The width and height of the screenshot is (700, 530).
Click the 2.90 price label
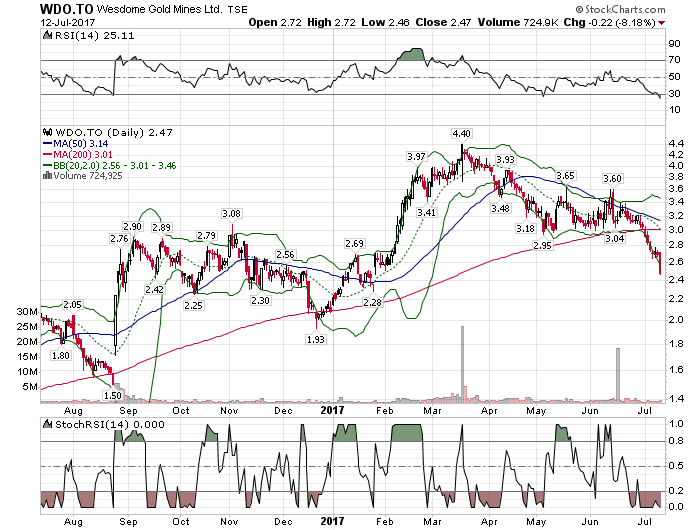point(132,226)
